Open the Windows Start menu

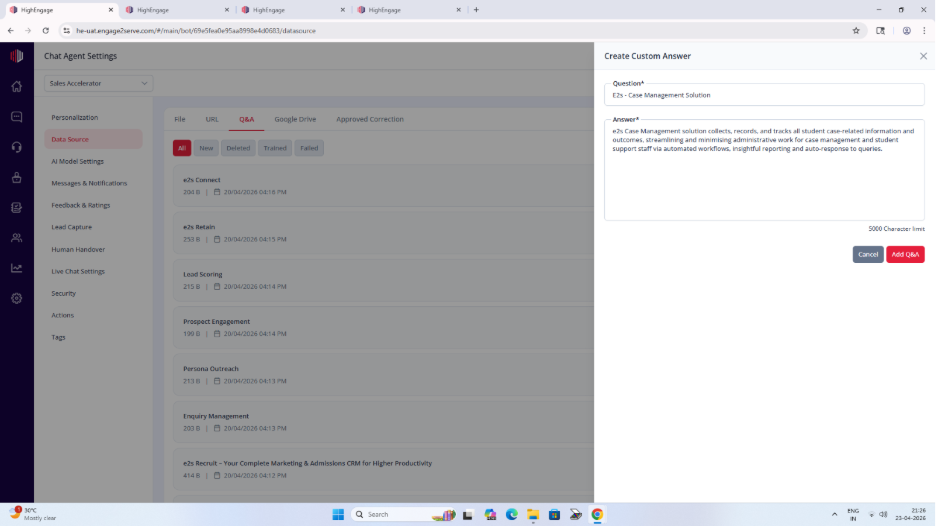[338, 515]
